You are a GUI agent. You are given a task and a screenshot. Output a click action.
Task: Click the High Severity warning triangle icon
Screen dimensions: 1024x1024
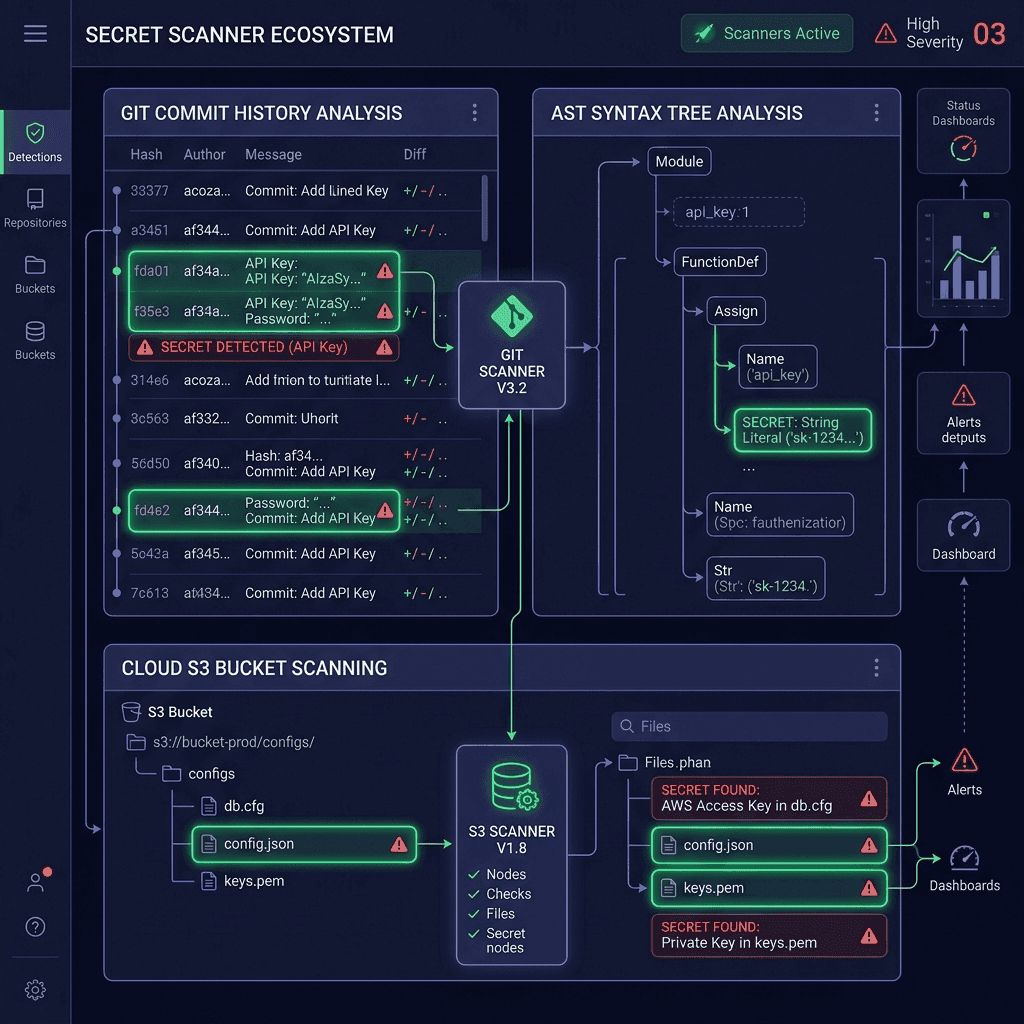tap(886, 33)
